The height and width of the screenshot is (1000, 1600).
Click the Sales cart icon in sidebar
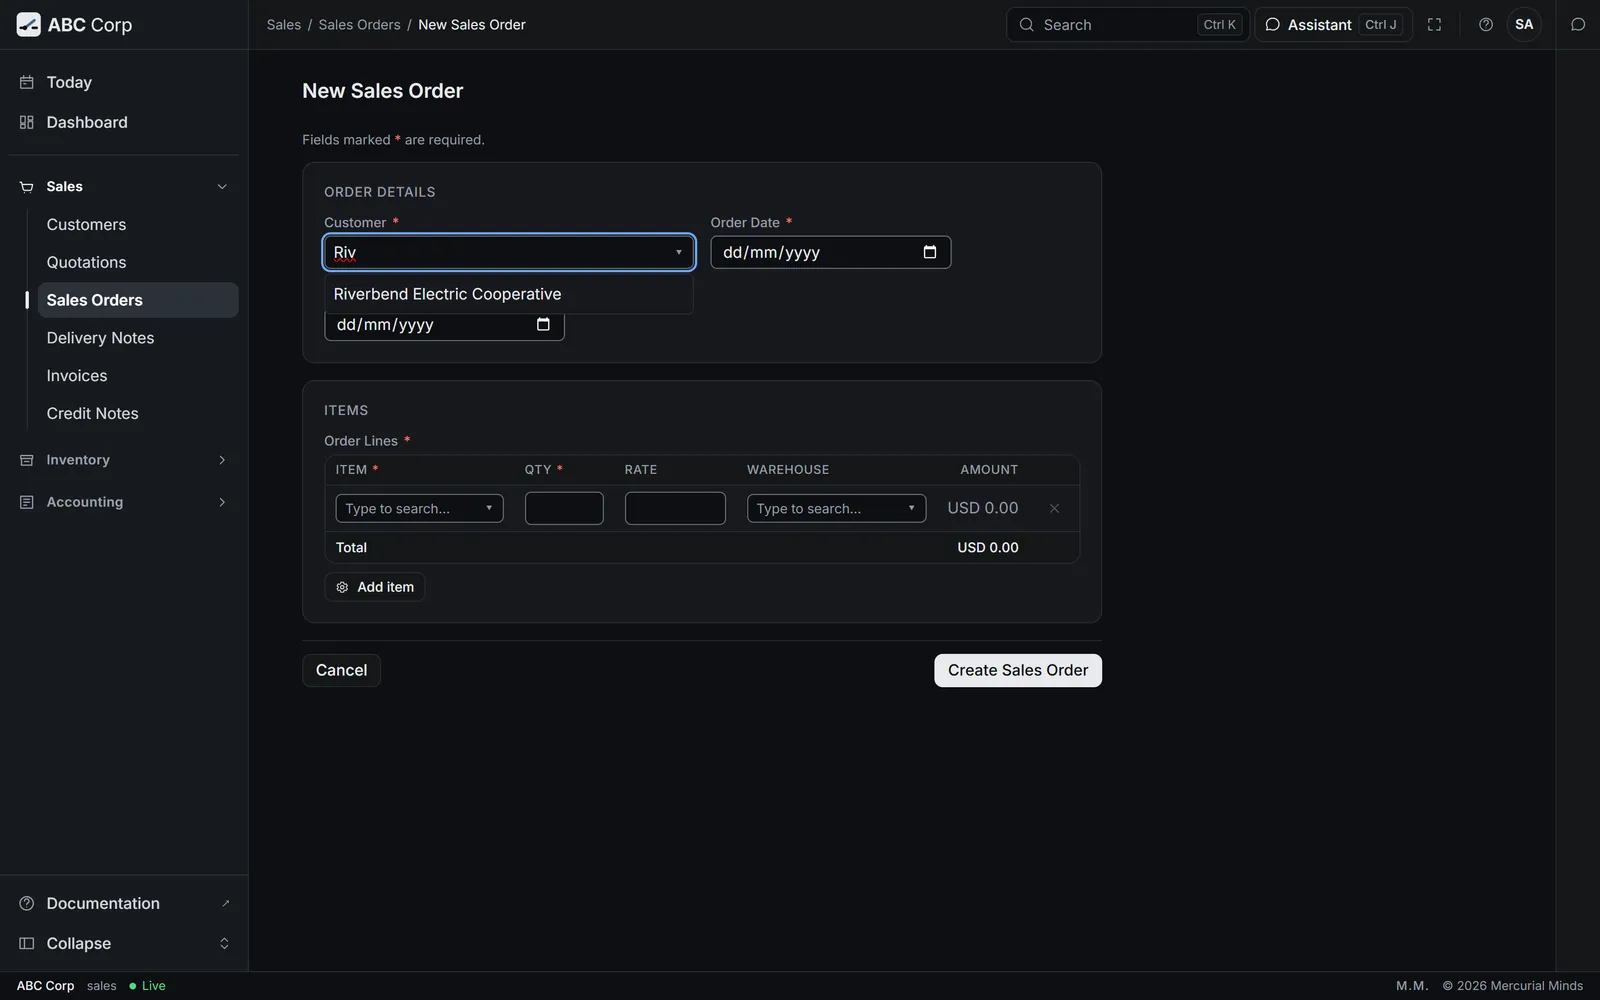27,187
